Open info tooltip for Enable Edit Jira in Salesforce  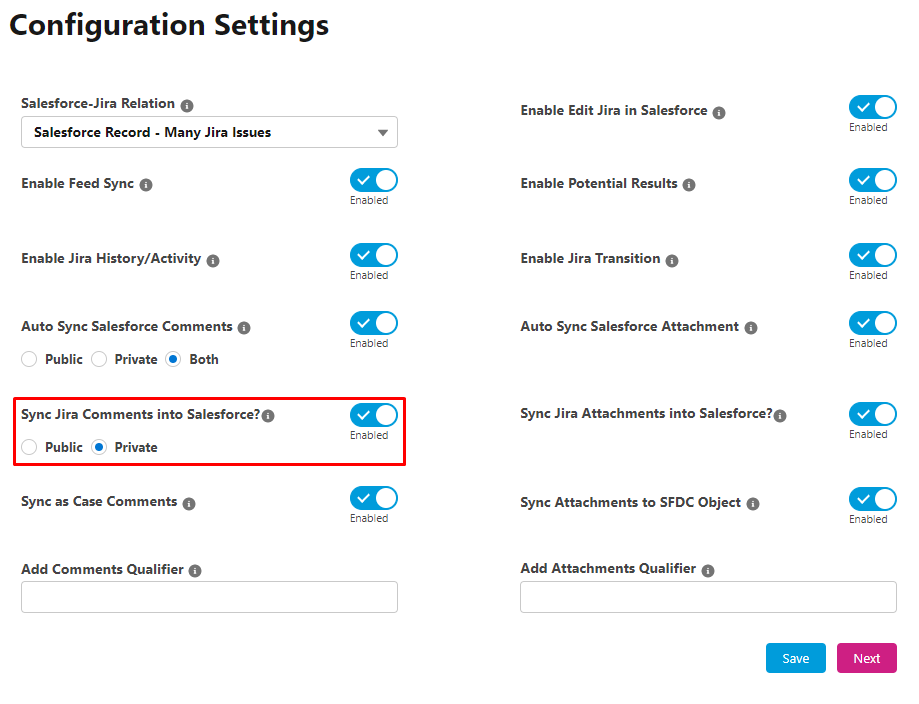(719, 113)
